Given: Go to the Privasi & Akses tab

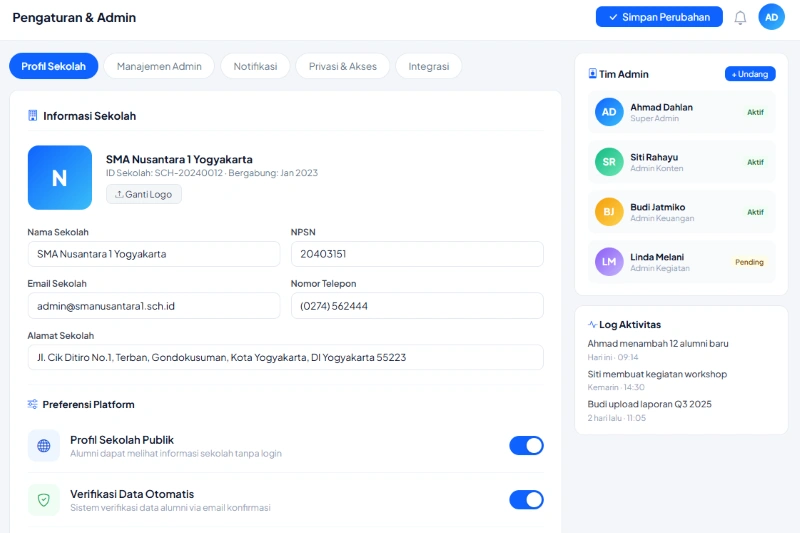Looking at the screenshot, I should pos(343,67).
